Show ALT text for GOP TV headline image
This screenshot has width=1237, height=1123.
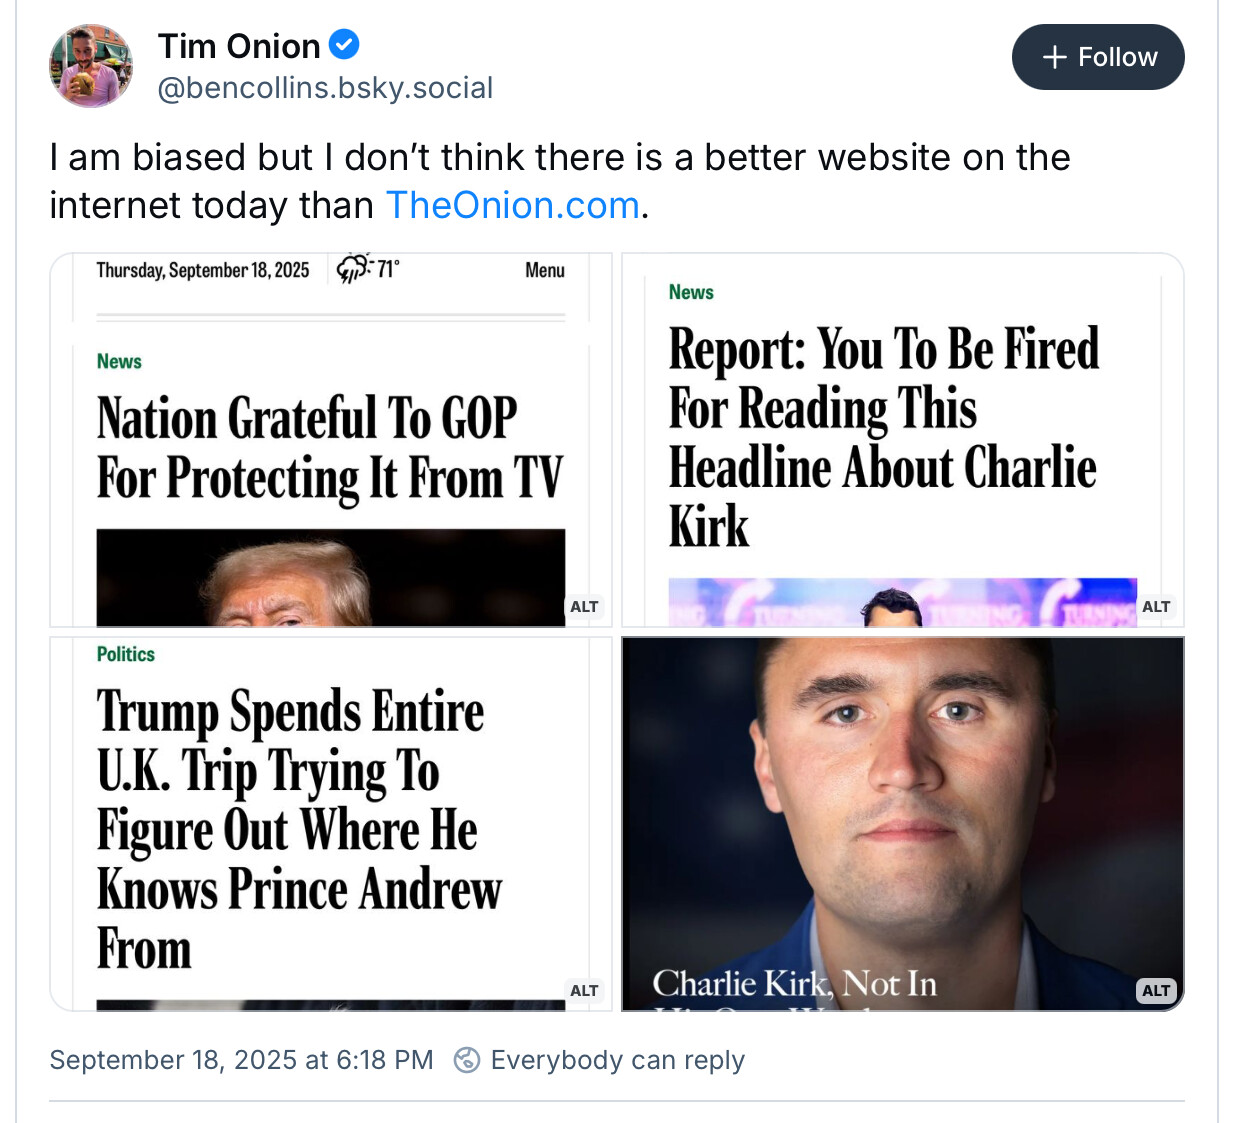click(584, 606)
